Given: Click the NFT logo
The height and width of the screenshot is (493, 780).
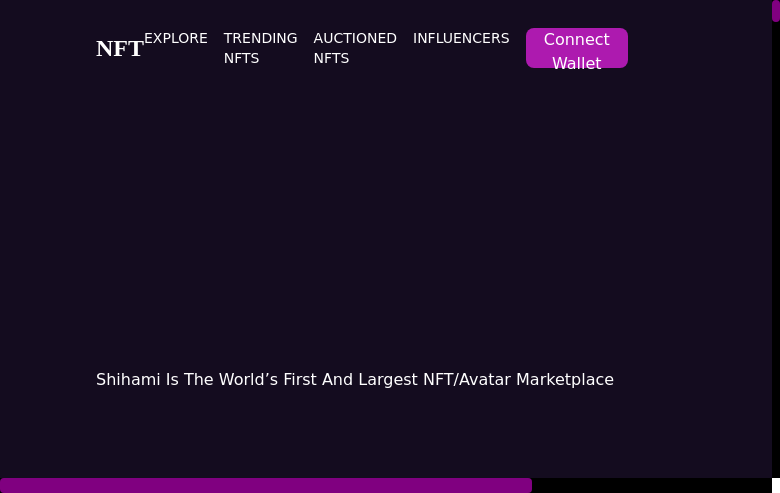Looking at the screenshot, I should pyautogui.click(x=120, y=49).
